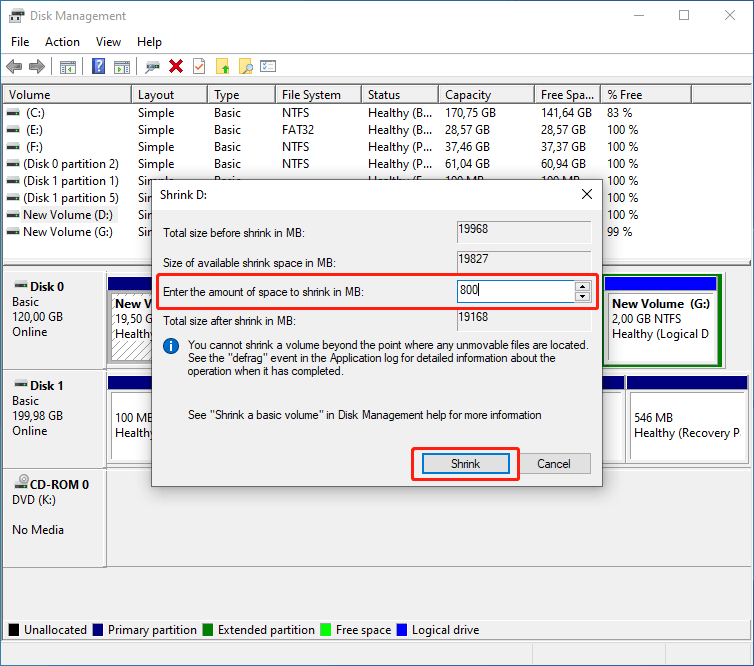The image size is (754, 666).
Task: Sort by the Capacity column header
Action: coord(487,95)
